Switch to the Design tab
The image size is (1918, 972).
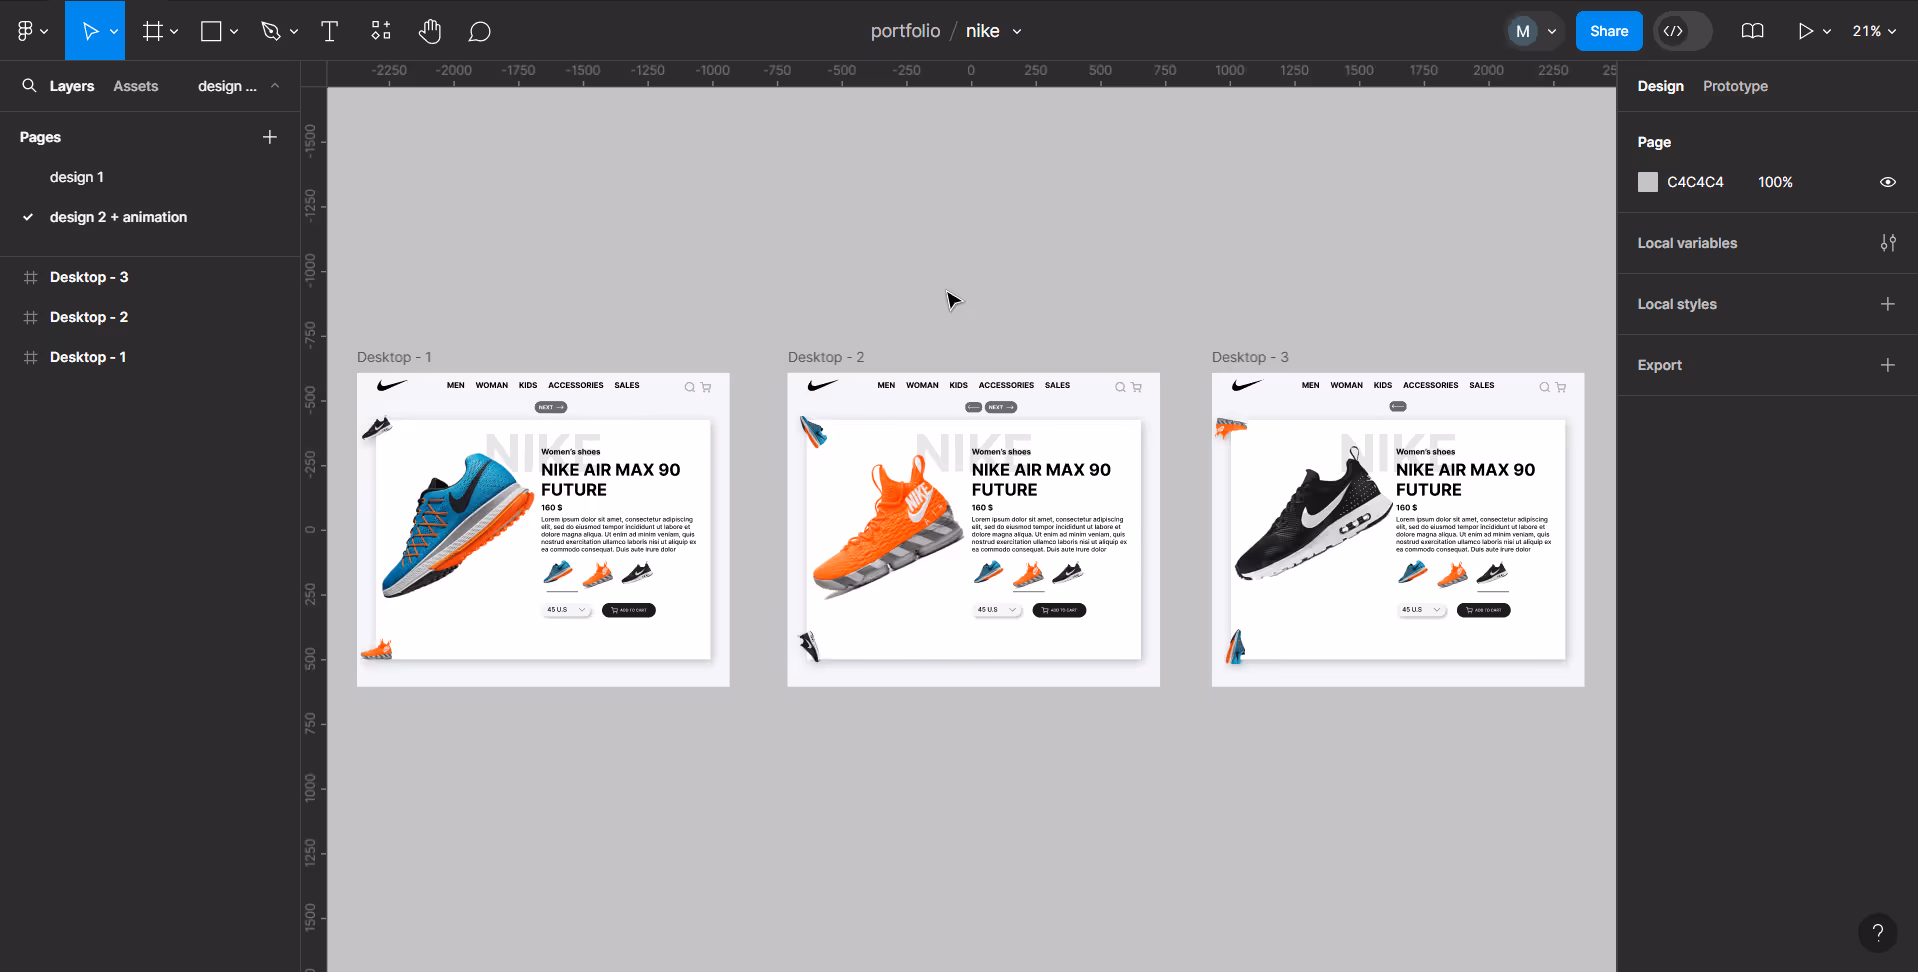click(1660, 86)
